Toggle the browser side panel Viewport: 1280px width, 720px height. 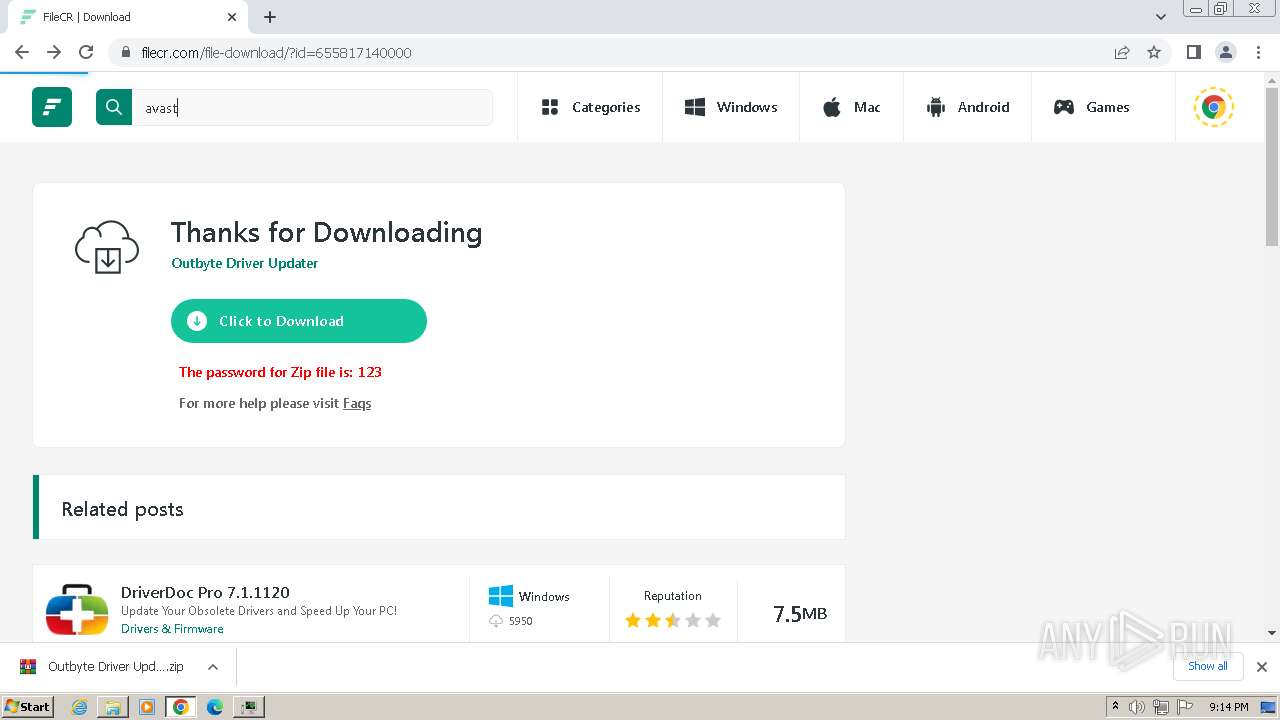(1193, 52)
